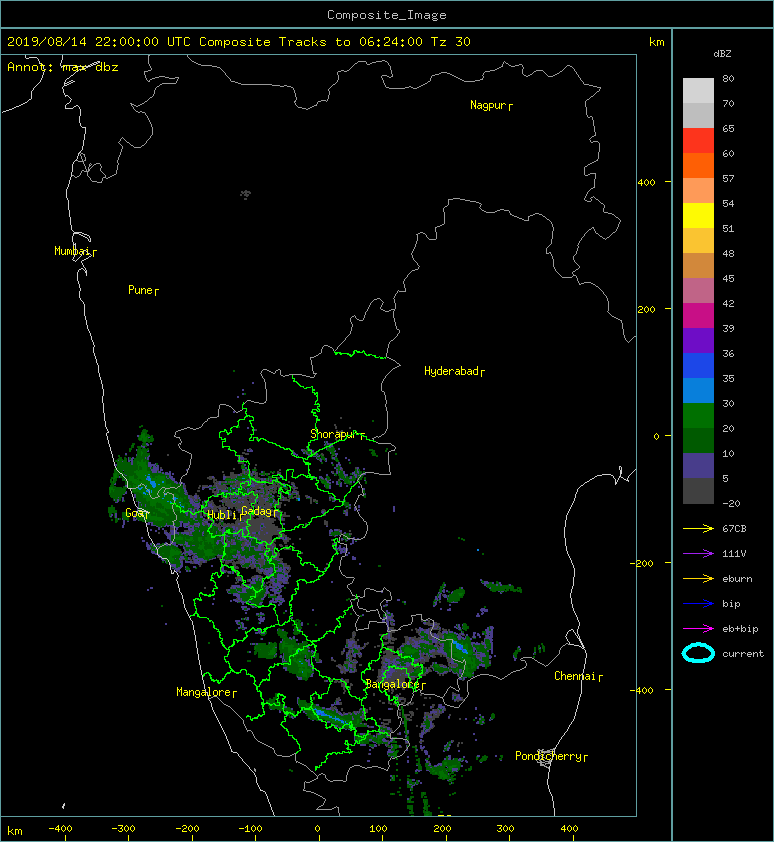This screenshot has height=842, width=774.
Task: Click the yellow 54 dBZ color swatch
Action: (698, 215)
